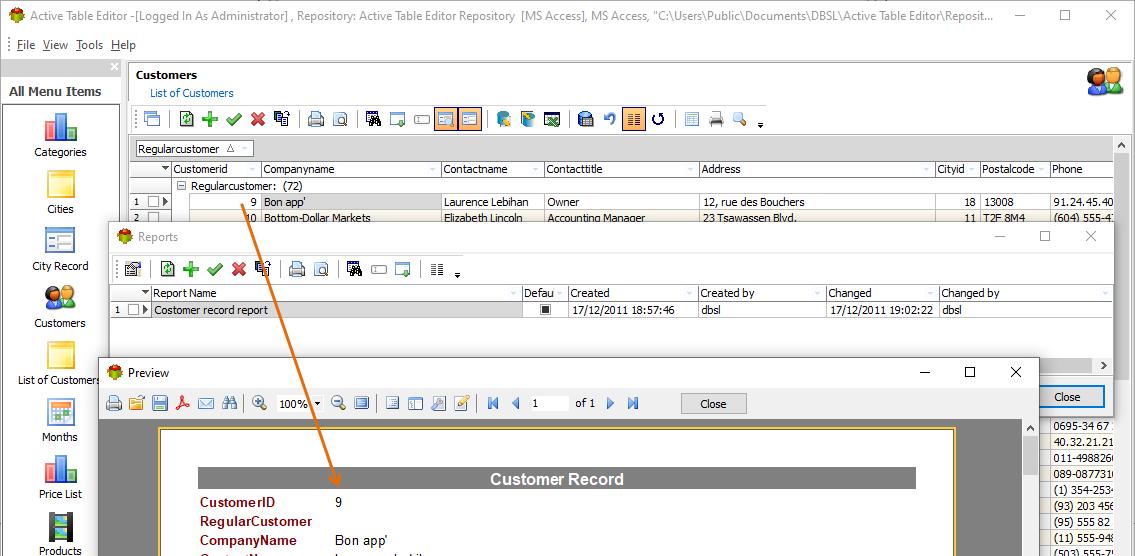This screenshot has width=1135, height=556.
Task: Click green plus add-record icon in Customers toolbar
Action: (210, 119)
